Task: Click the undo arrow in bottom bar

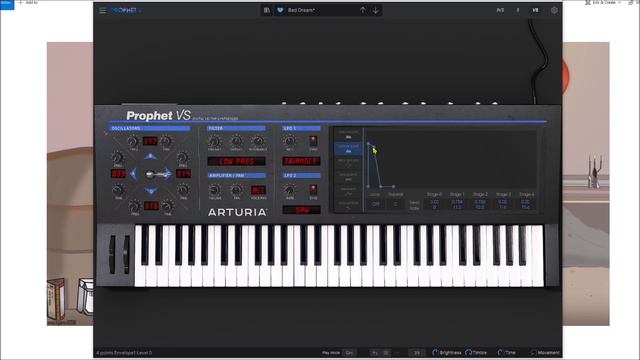Action: click(375, 353)
